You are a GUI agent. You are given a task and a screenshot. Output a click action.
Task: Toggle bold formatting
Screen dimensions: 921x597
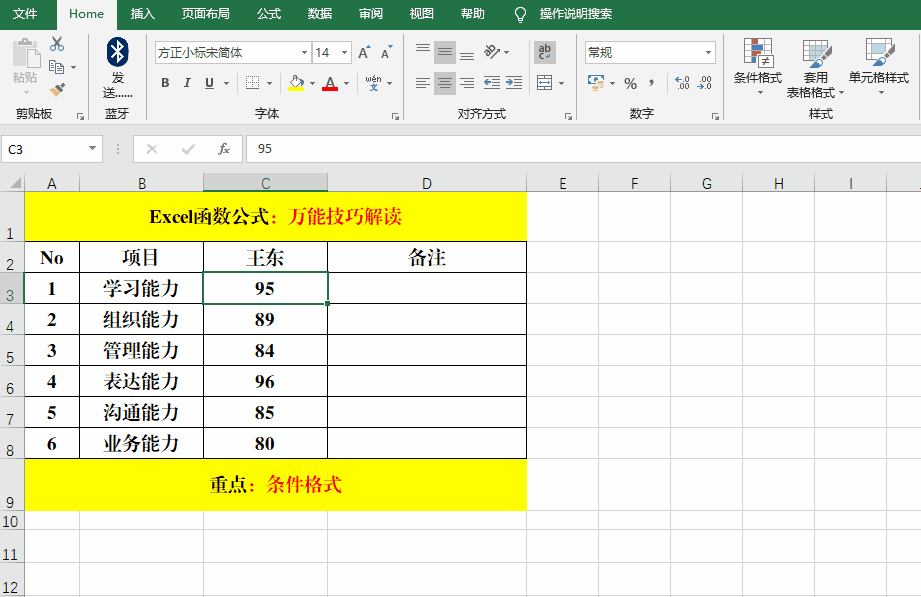pos(165,83)
